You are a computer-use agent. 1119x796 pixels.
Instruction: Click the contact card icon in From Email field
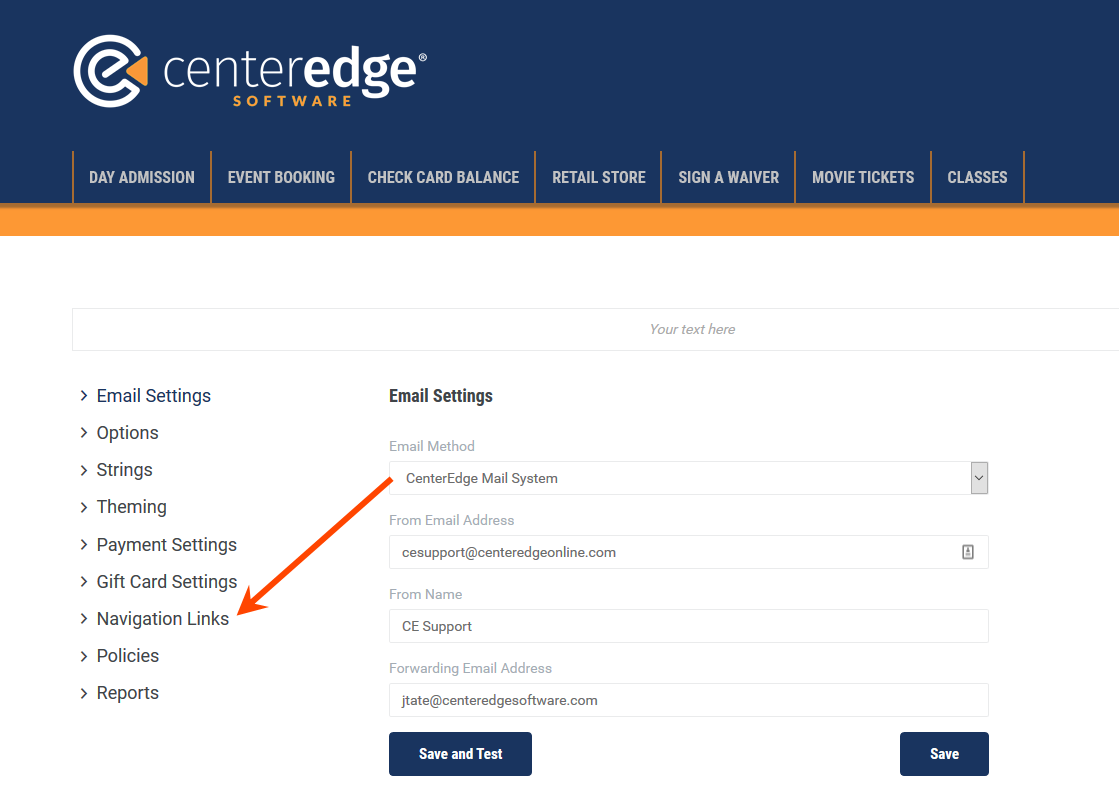tap(968, 552)
